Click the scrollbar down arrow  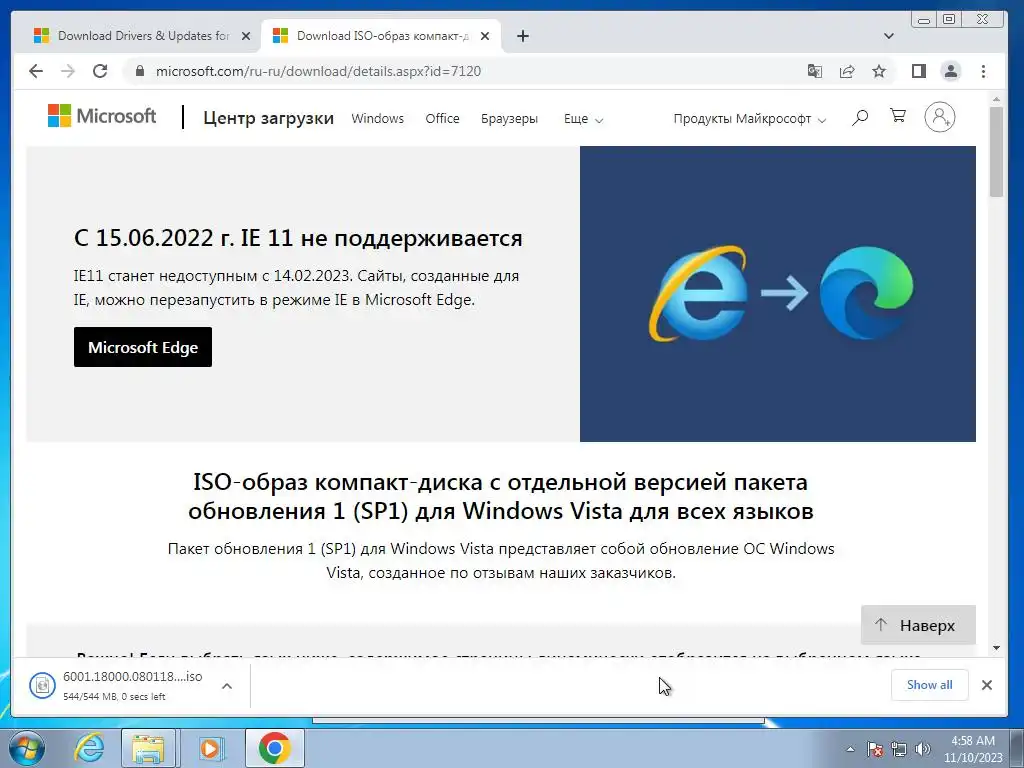[x=996, y=648]
